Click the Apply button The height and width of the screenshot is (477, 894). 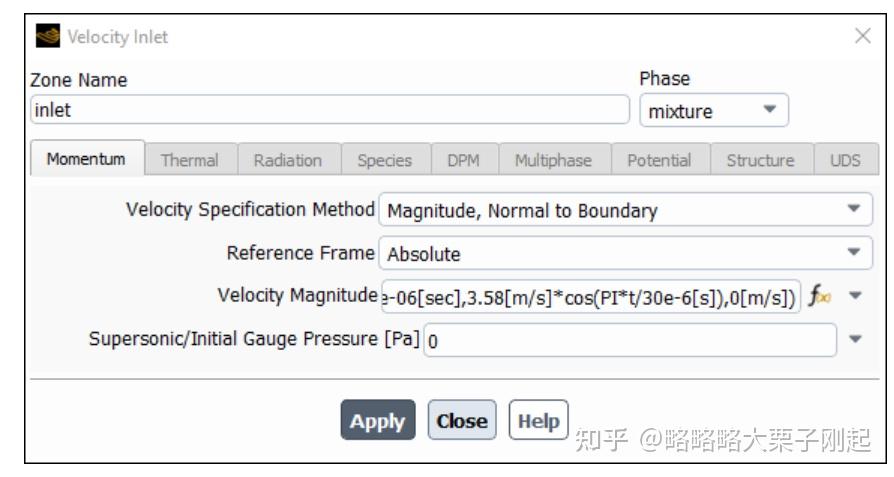pos(378,421)
